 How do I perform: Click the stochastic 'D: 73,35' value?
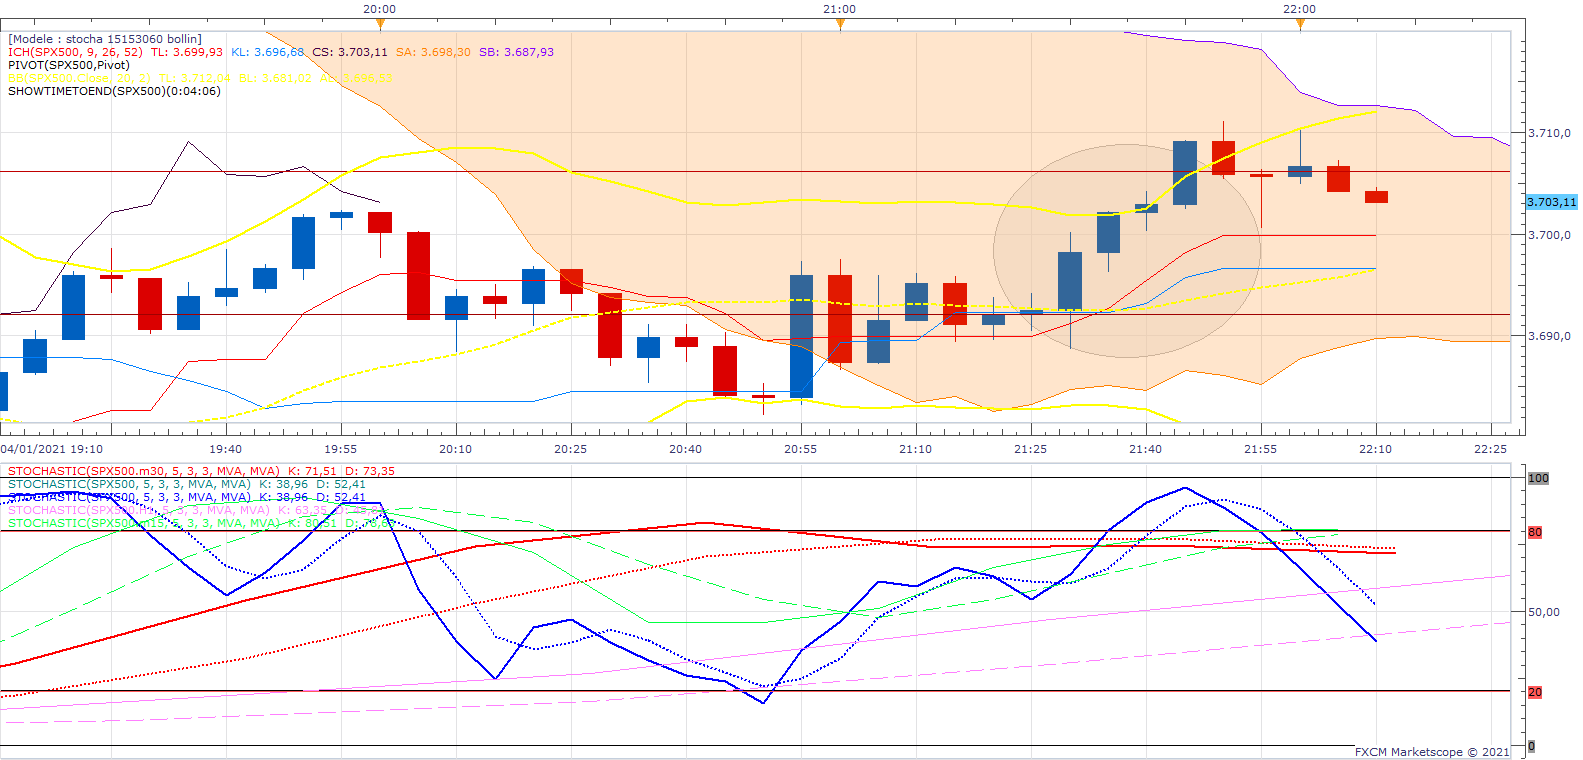pos(370,471)
